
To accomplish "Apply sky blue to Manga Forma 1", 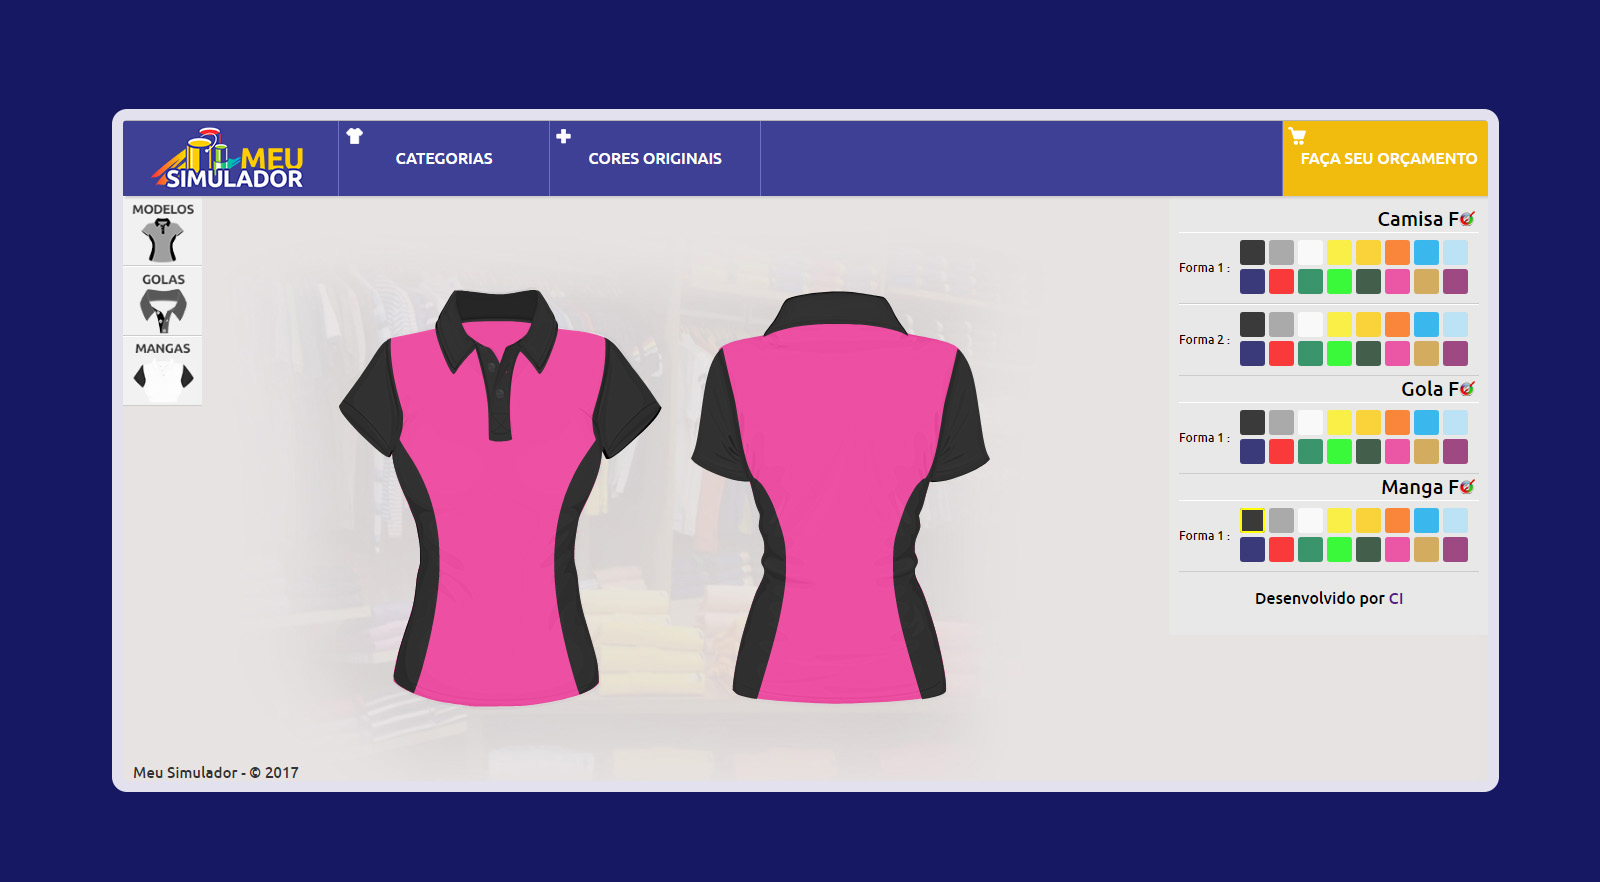I will coord(1426,520).
